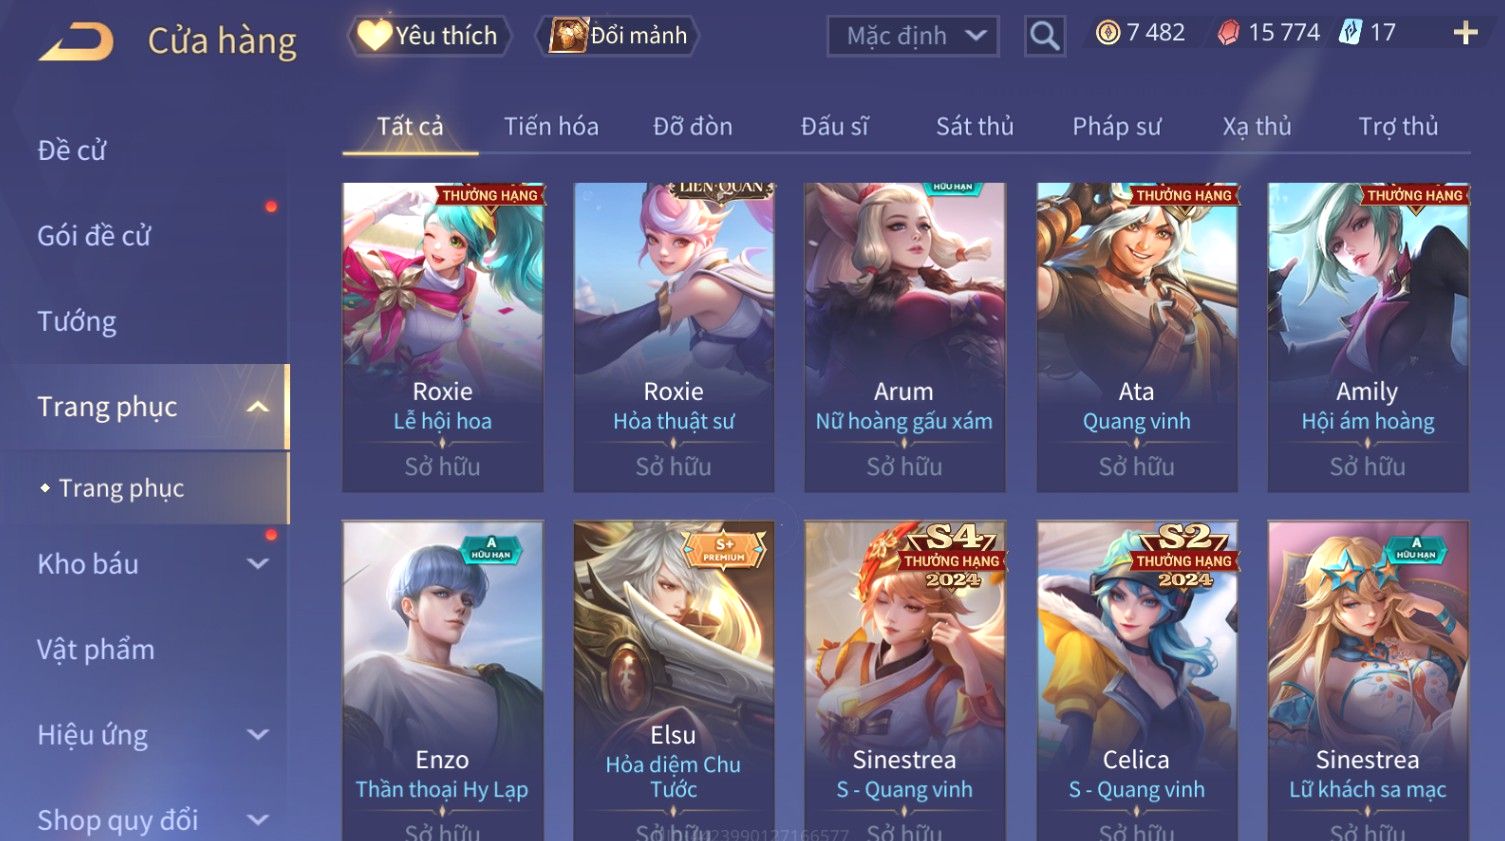Open Đổi mảnh fragment exchange

617,36
